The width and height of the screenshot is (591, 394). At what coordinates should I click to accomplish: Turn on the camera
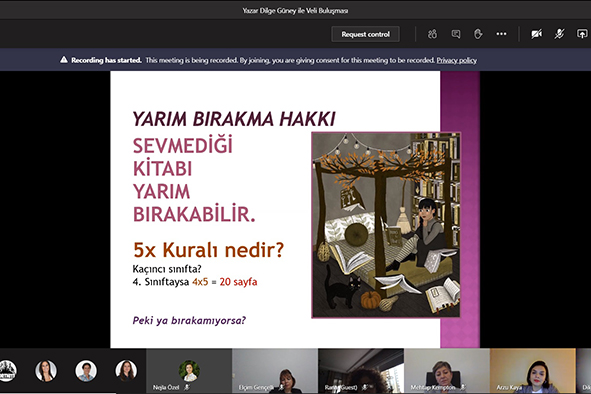[x=536, y=34]
